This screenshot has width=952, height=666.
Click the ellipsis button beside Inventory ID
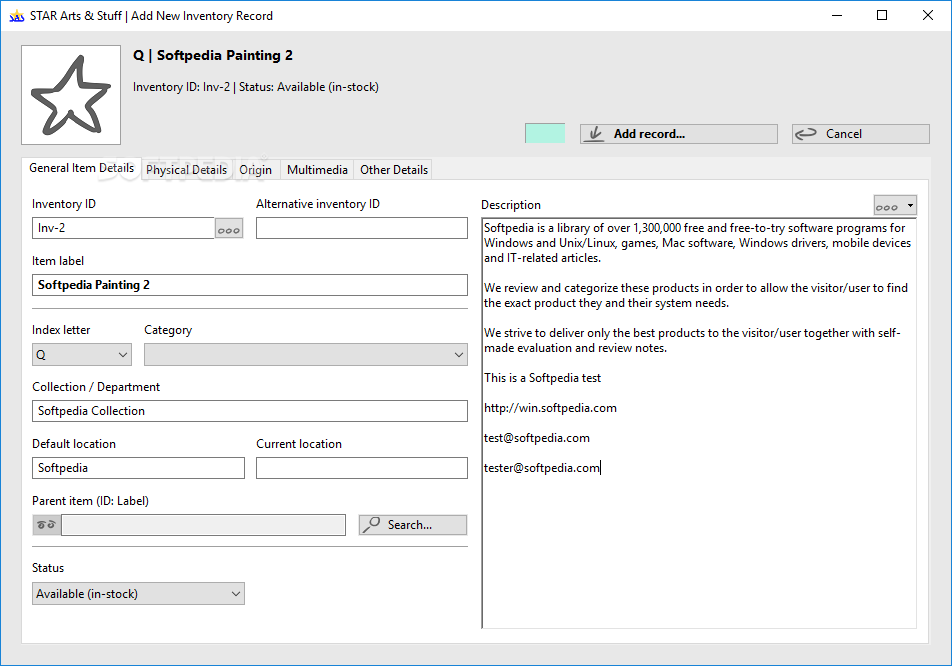[229, 229]
